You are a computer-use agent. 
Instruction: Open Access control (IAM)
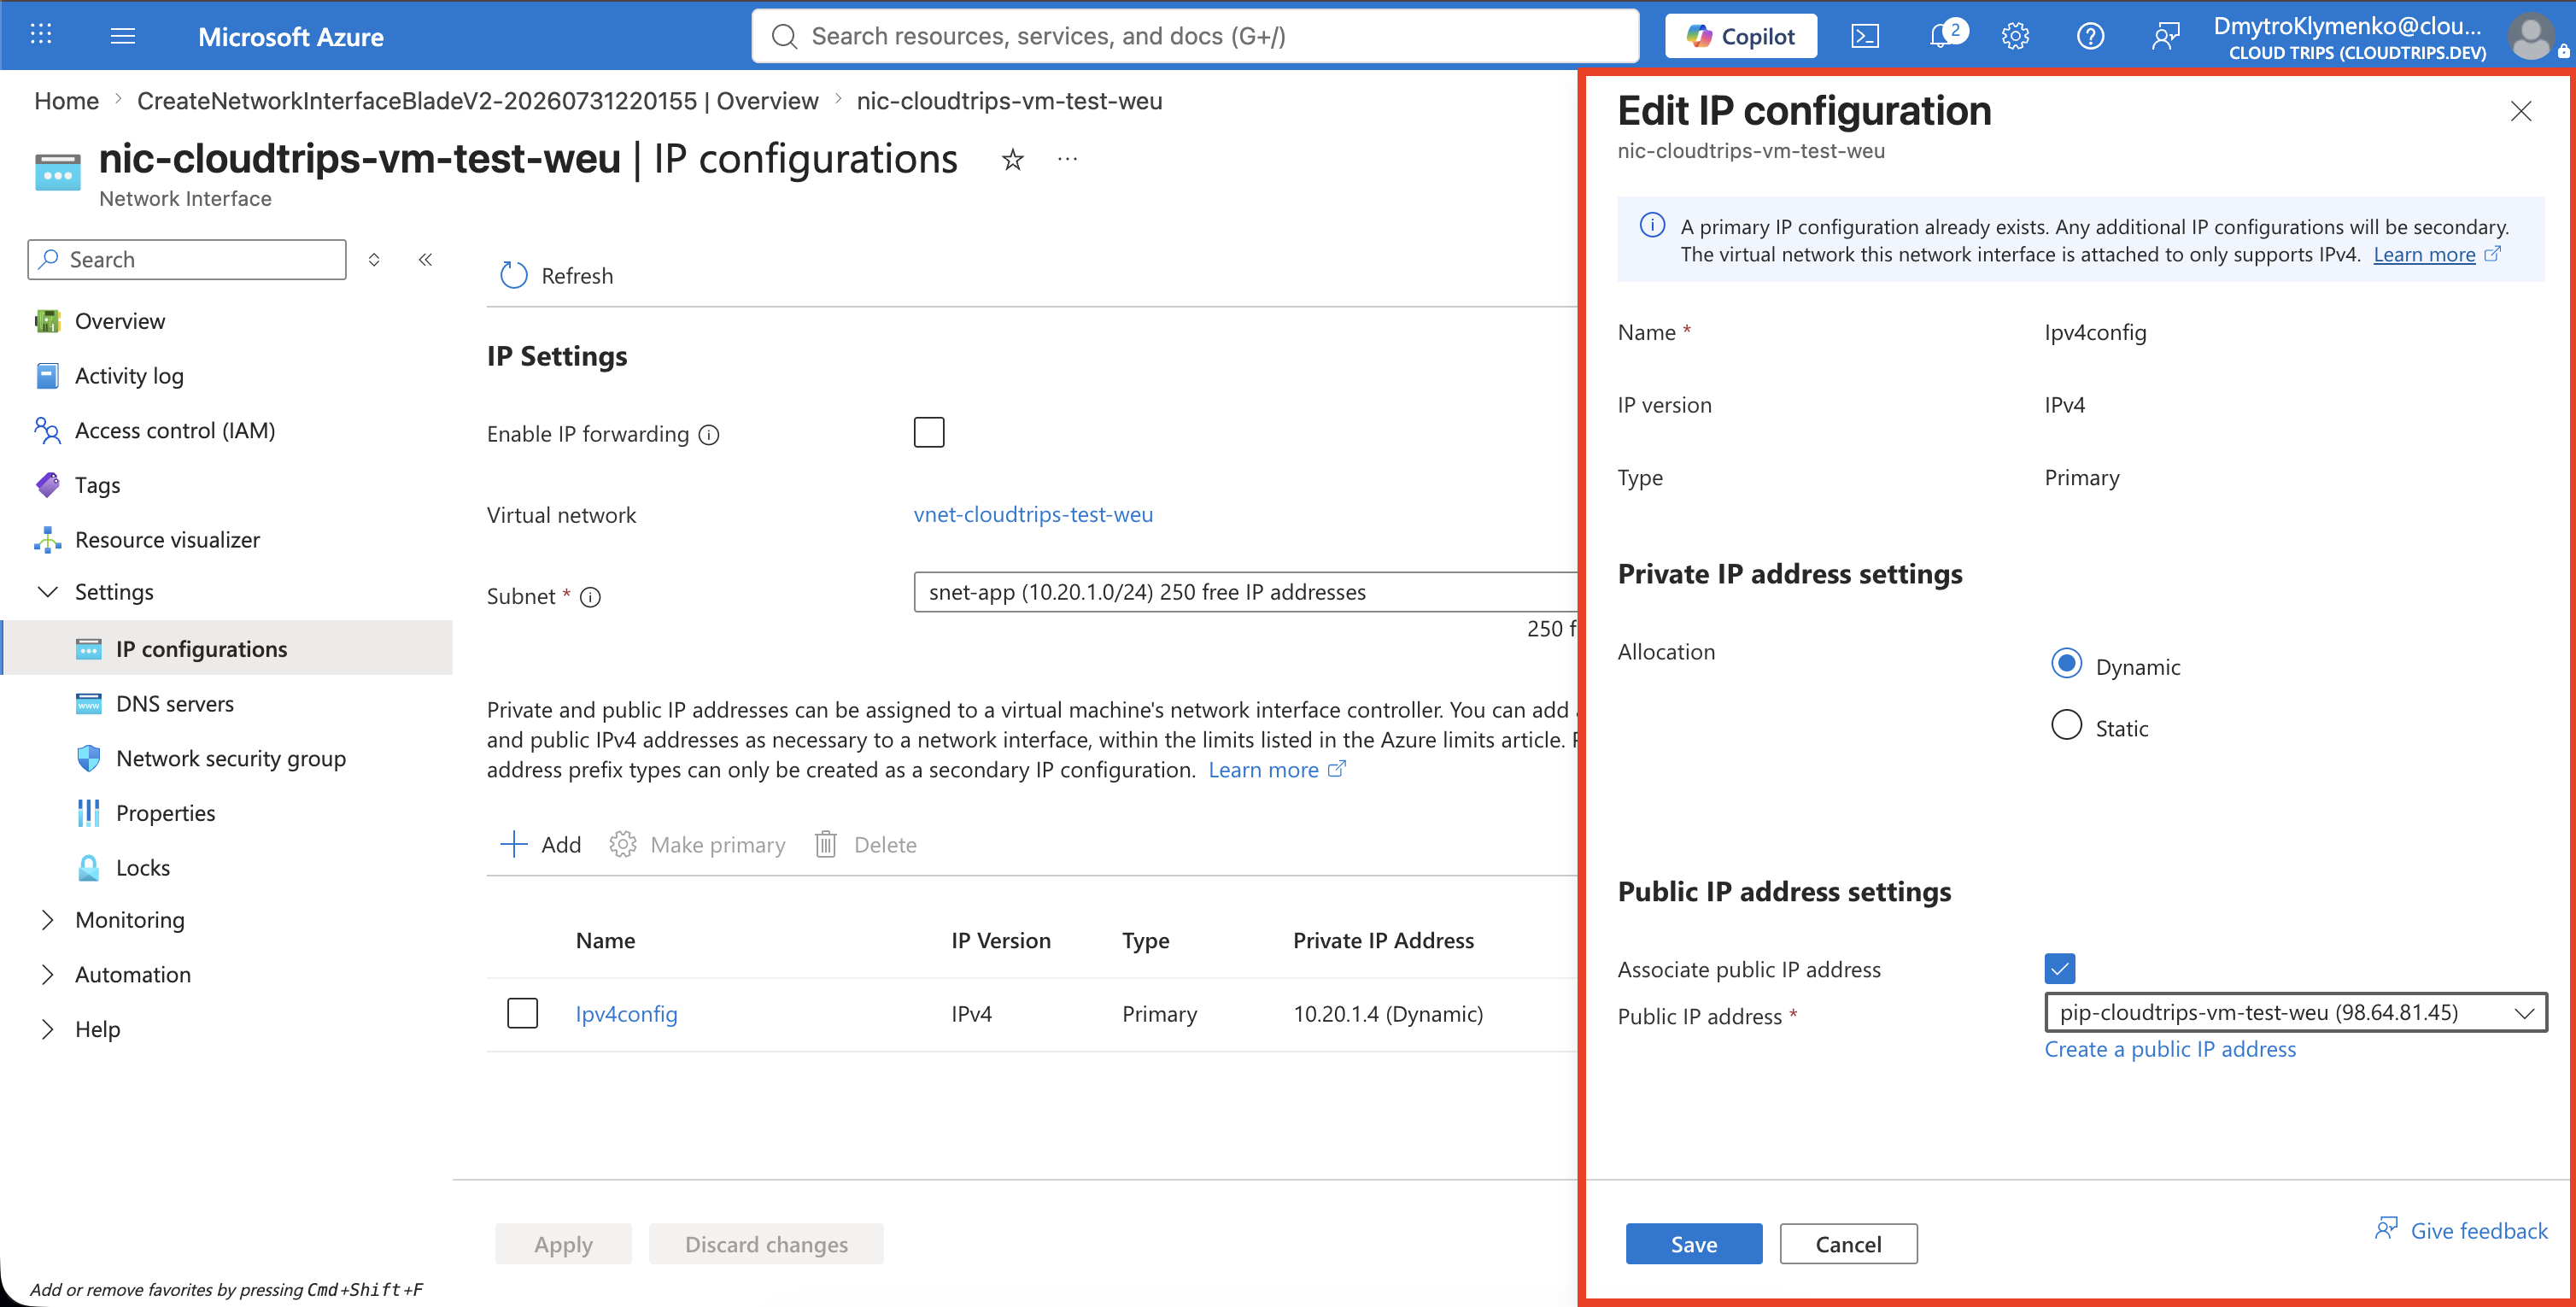[x=175, y=431]
